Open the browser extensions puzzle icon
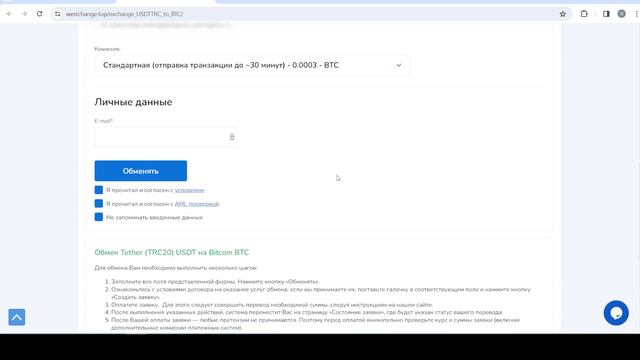This screenshot has width=640, height=360. coord(584,14)
